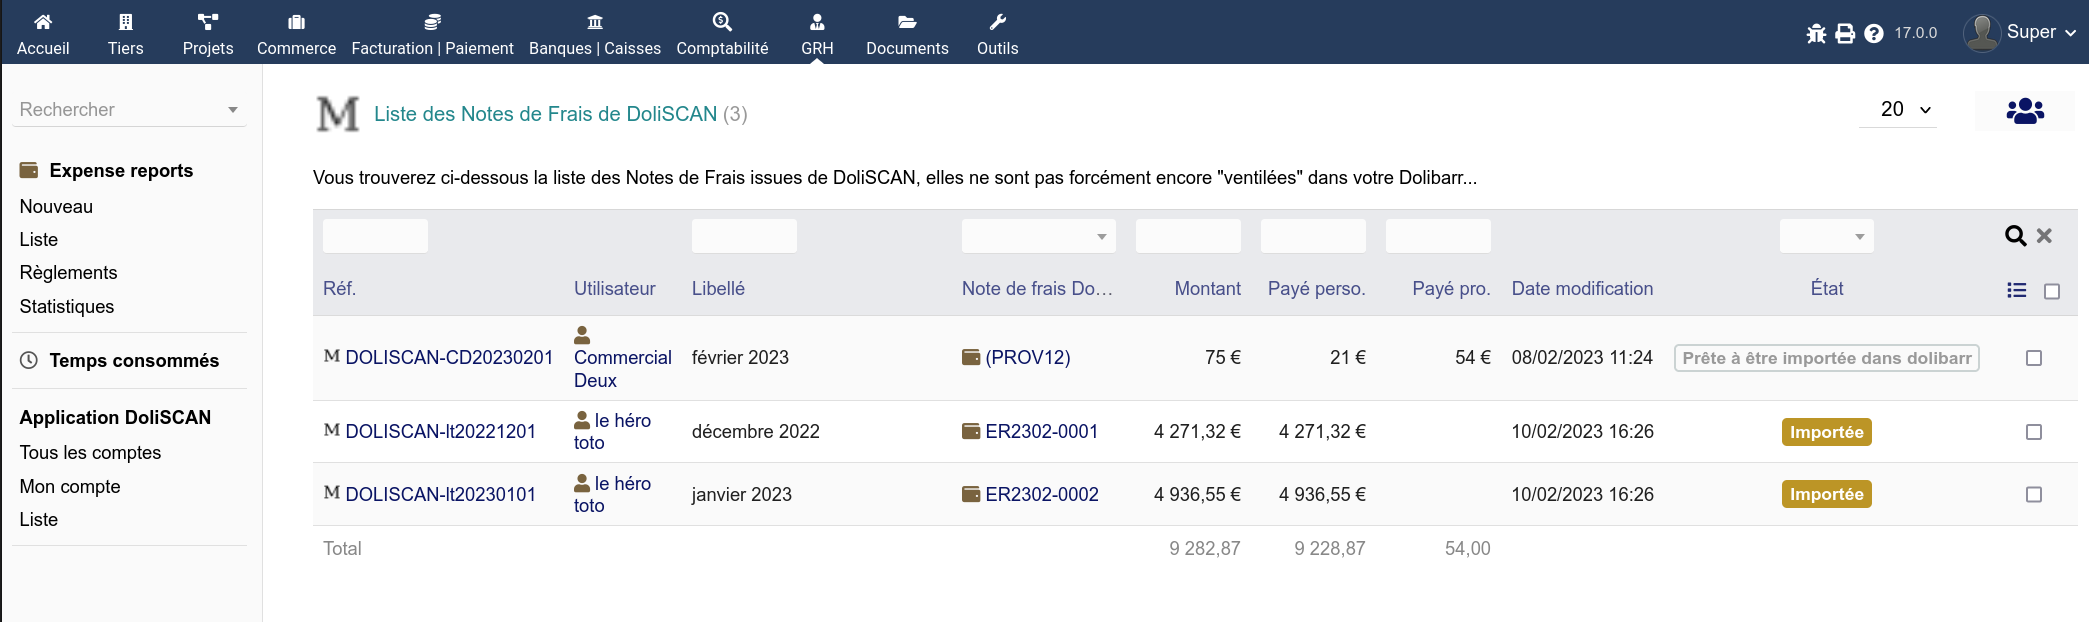Click Liste under Expense reports
The width and height of the screenshot is (2089, 622).
pos(39,239)
